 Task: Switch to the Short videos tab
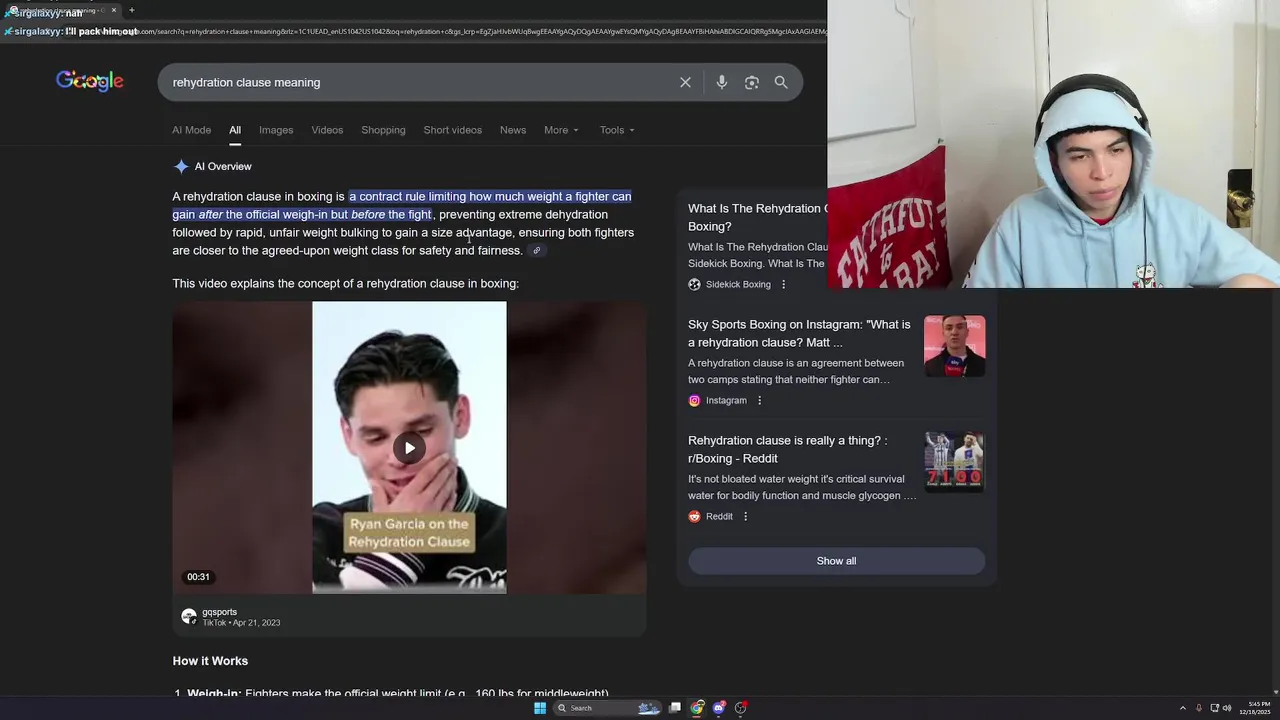coord(452,130)
